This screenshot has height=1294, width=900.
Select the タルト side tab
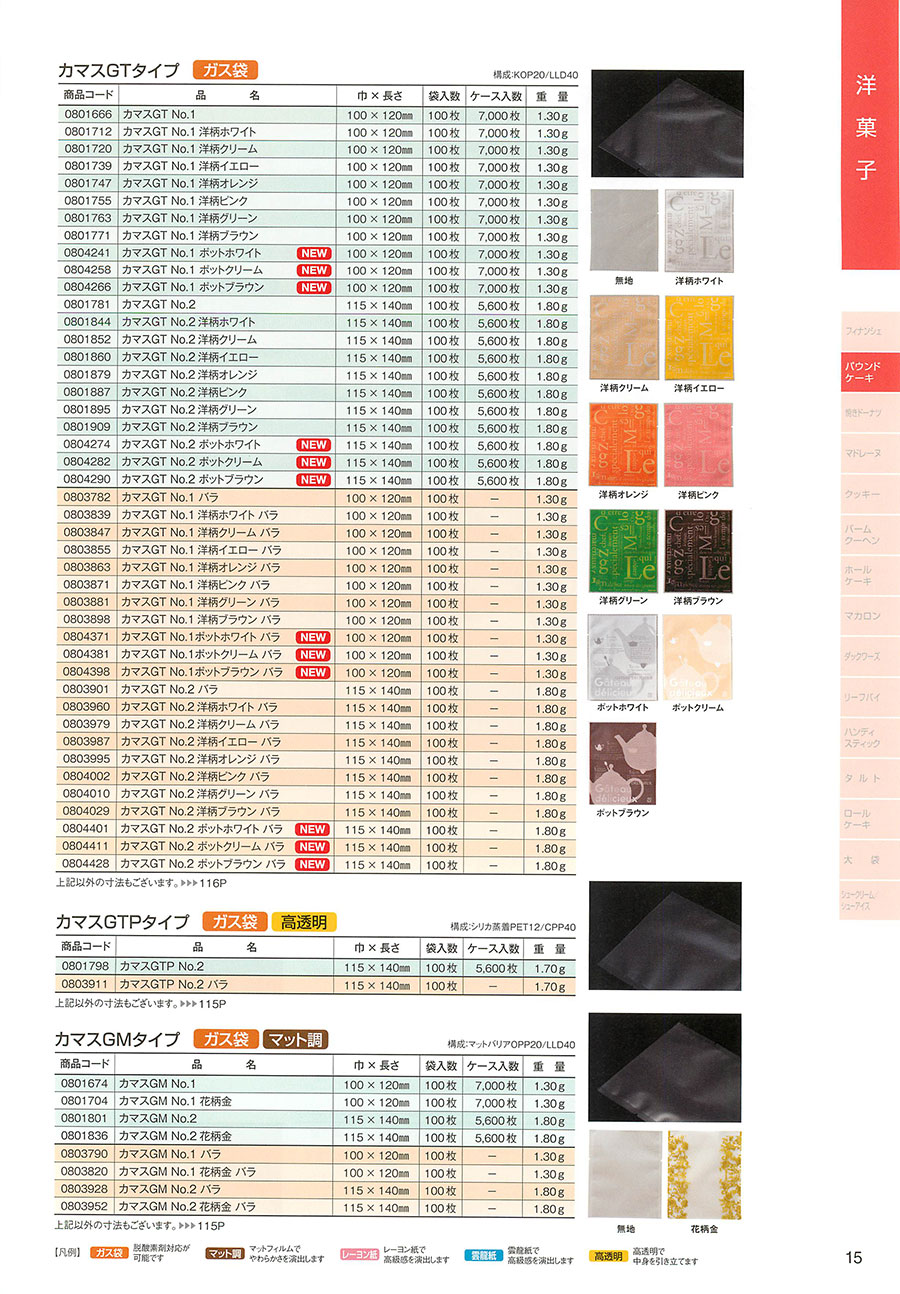(x=870, y=779)
